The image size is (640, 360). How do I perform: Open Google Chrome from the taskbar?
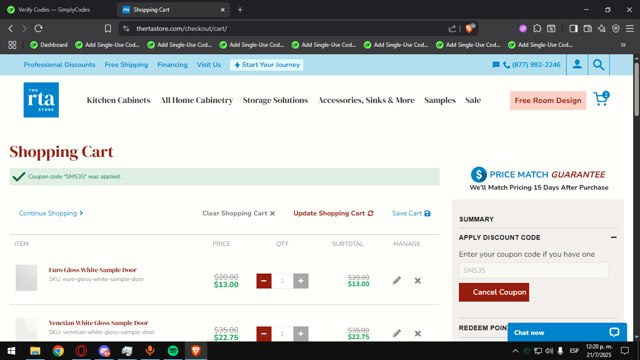tap(58, 351)
